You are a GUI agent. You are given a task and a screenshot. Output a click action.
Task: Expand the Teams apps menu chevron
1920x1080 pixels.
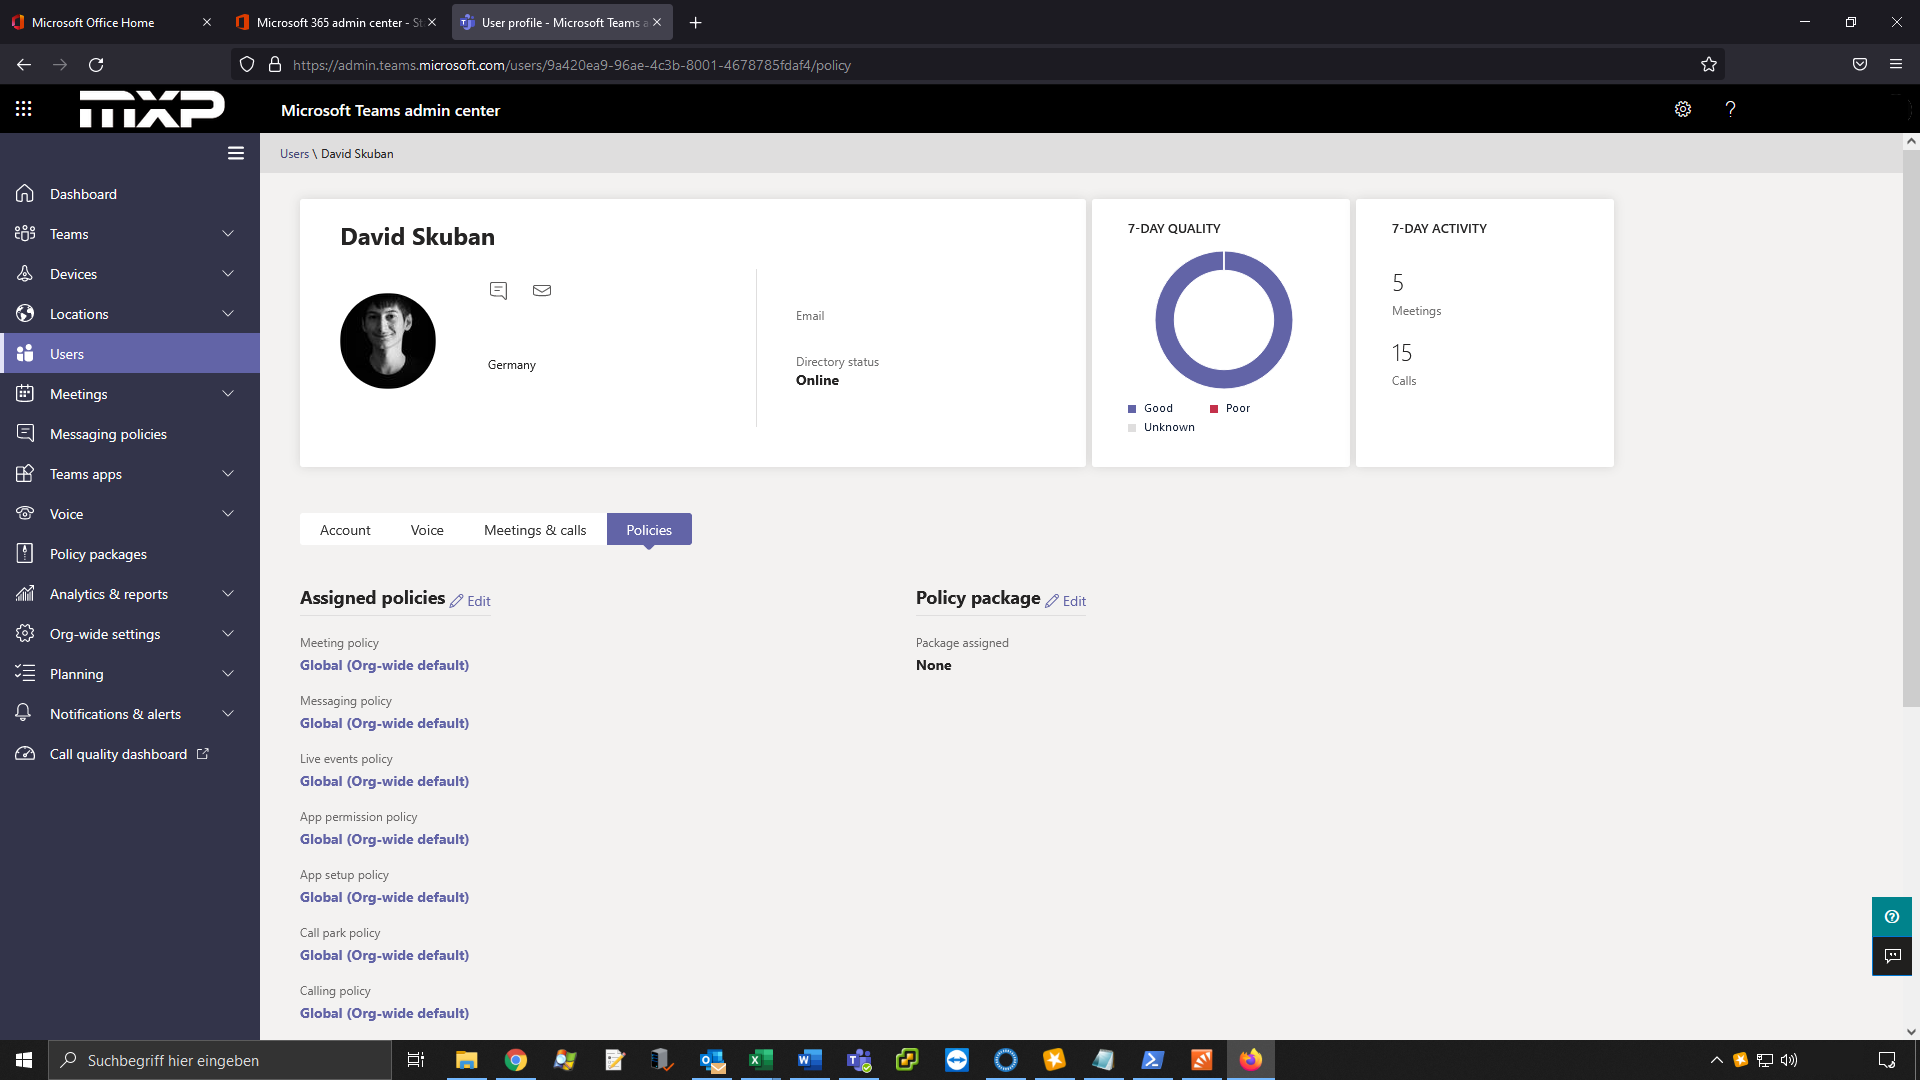pos(228,474)
